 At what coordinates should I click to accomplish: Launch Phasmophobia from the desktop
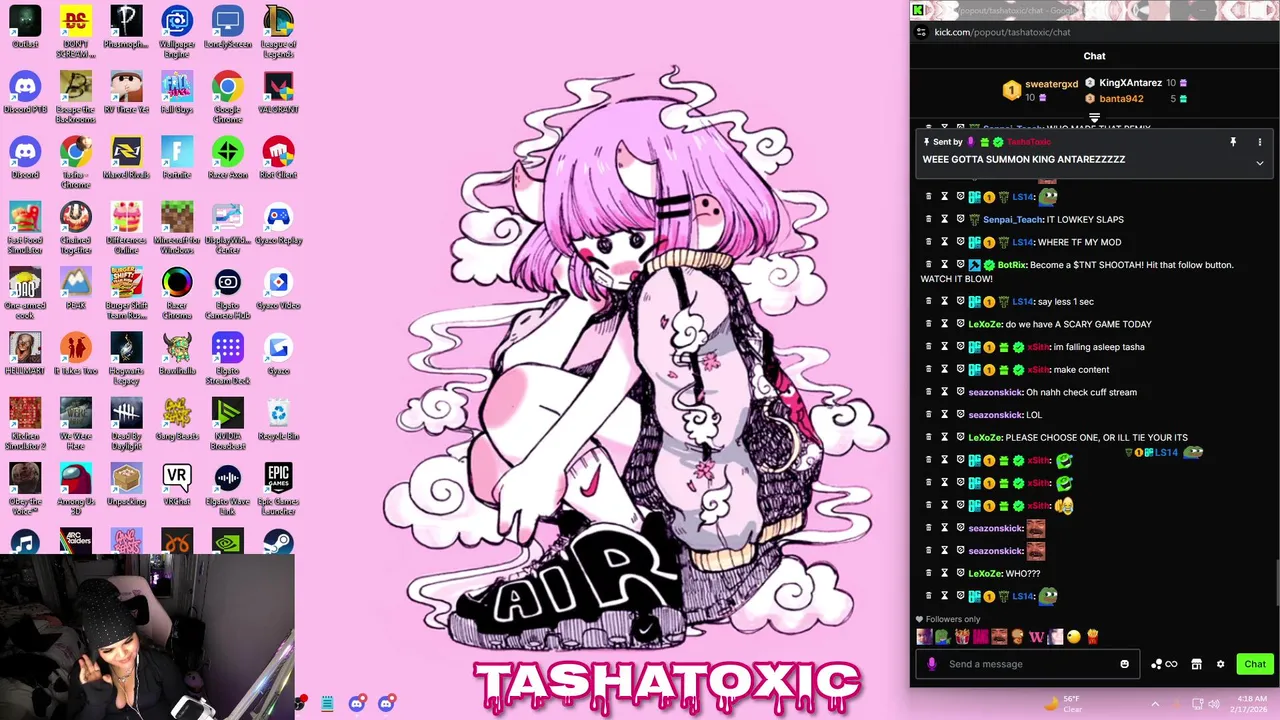[126, 27]
